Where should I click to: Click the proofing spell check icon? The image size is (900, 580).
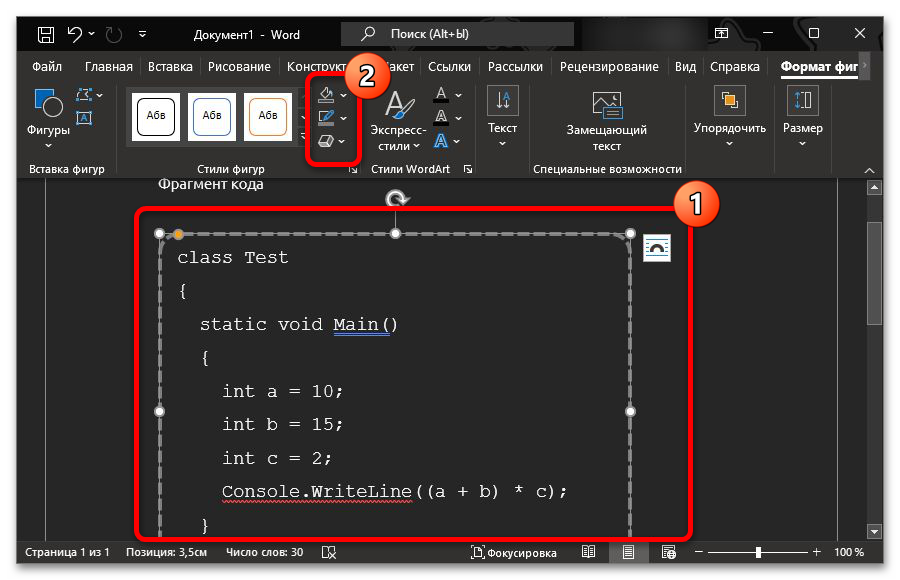click(x=329, y=552)
